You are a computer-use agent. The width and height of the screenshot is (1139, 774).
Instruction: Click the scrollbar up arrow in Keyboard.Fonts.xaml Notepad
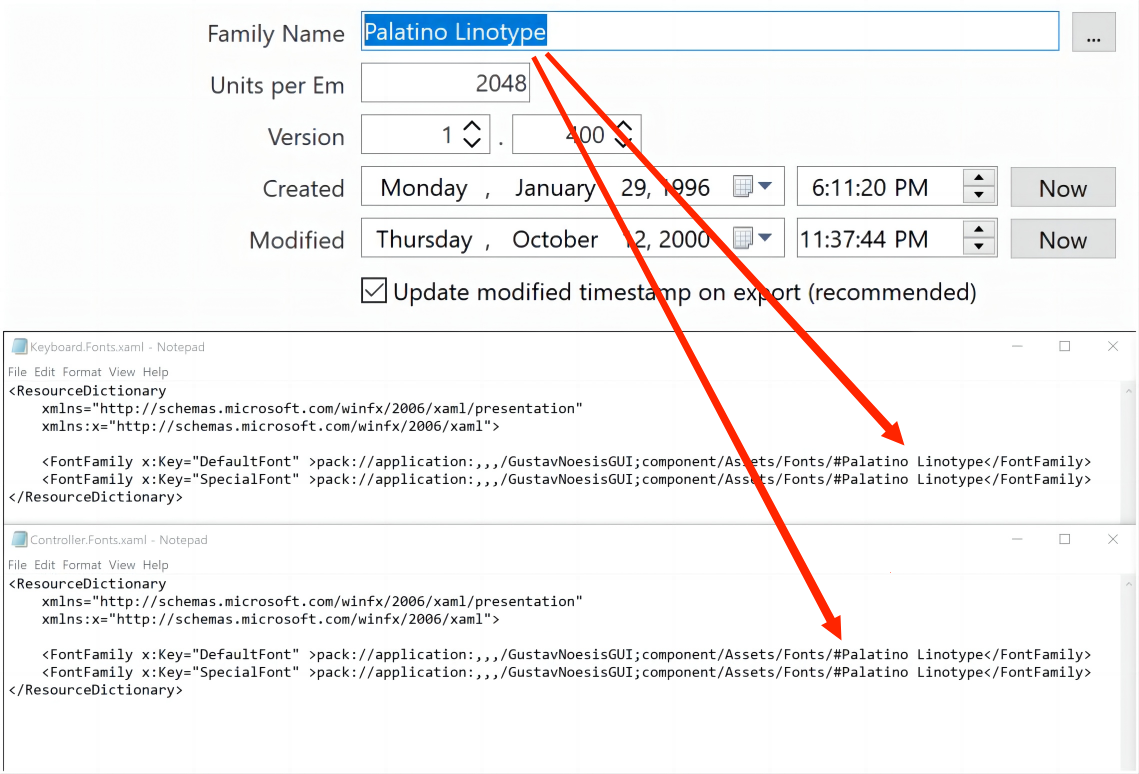tap(1128, 391)
